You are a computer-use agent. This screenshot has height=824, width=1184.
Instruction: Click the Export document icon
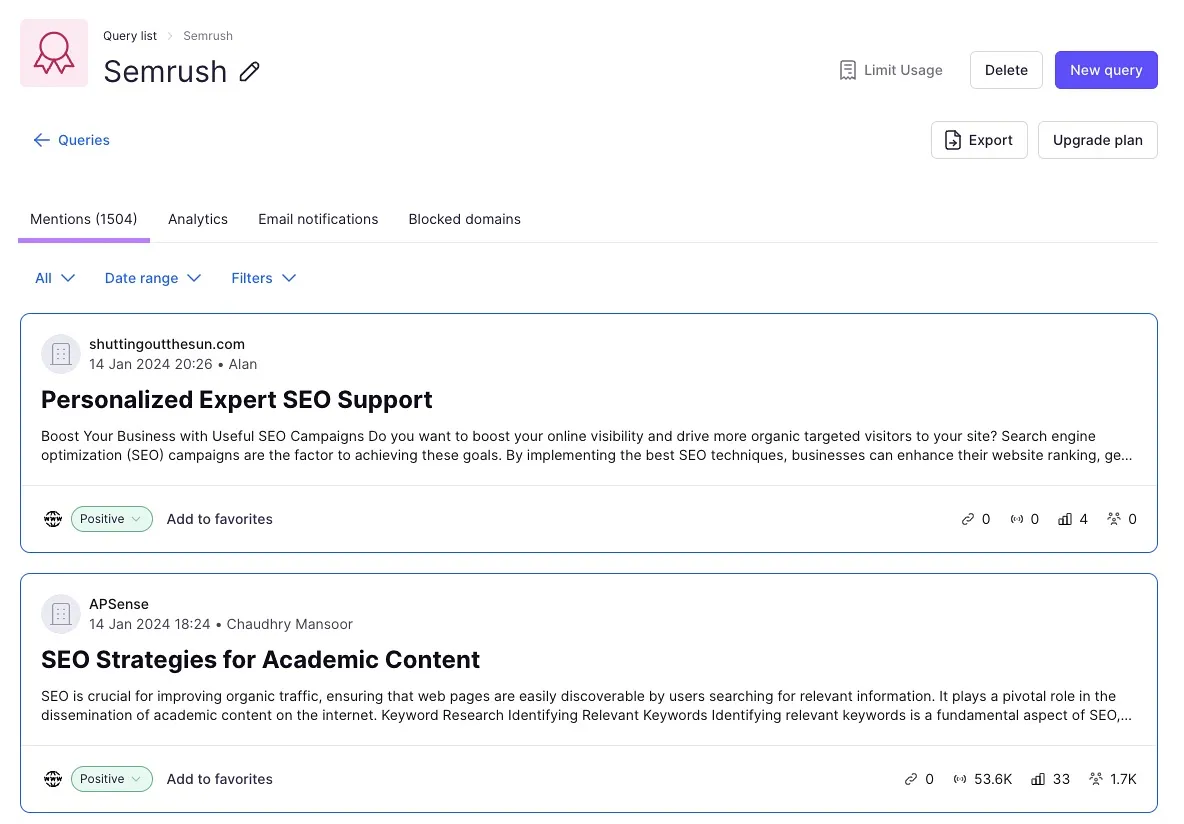coord(953,140)
